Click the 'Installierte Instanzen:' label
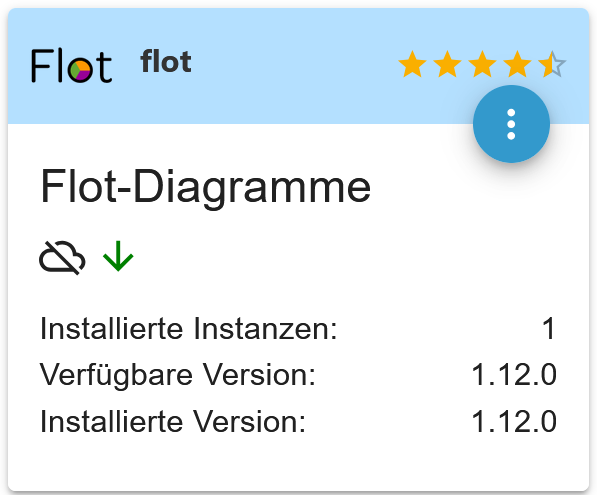 189,328
